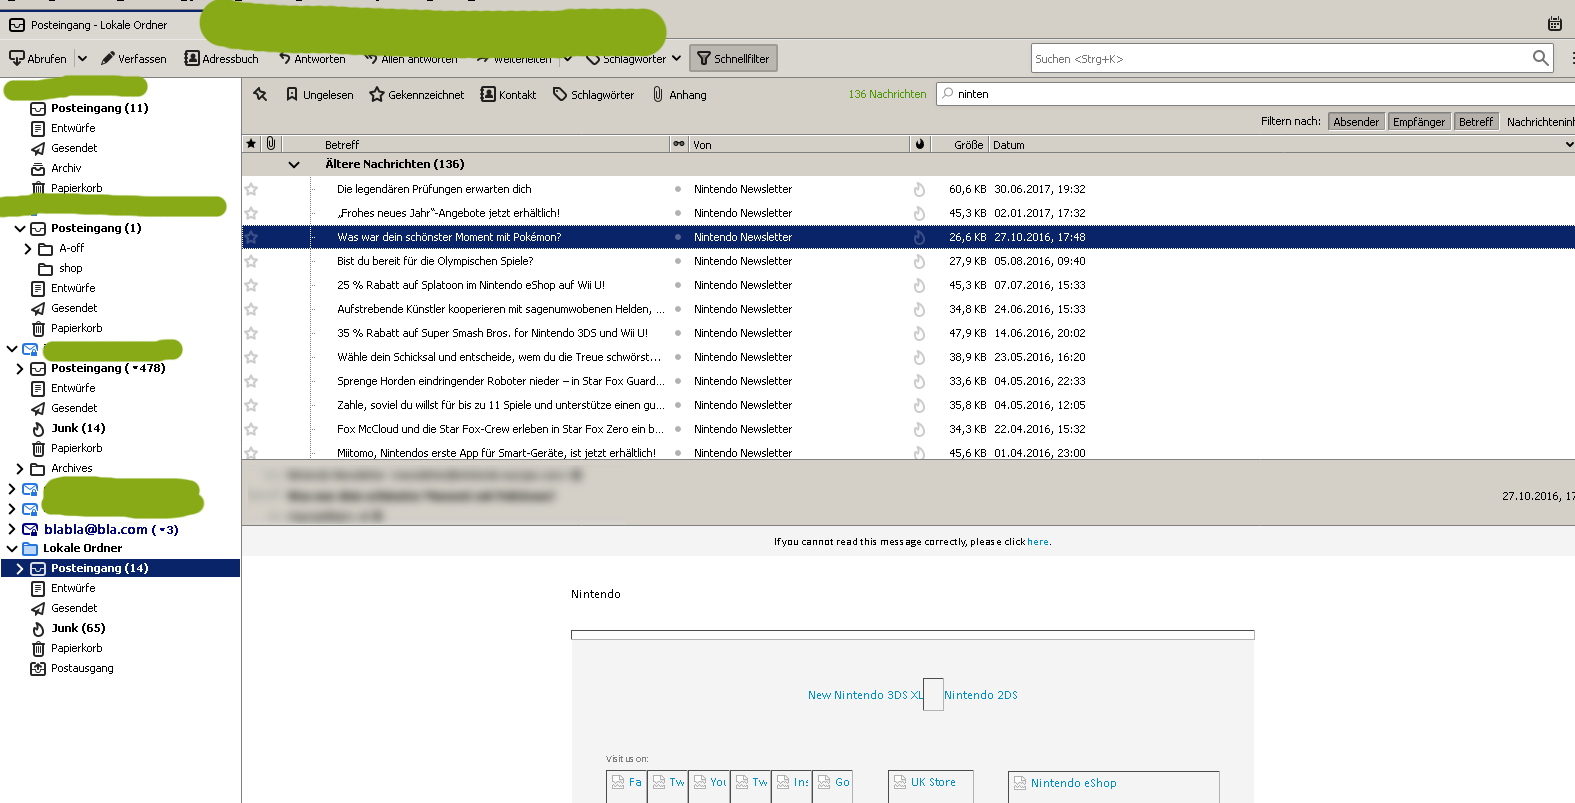1575x803 pixels.
Task: Expand the A-off folder
Action: (27, 248)
